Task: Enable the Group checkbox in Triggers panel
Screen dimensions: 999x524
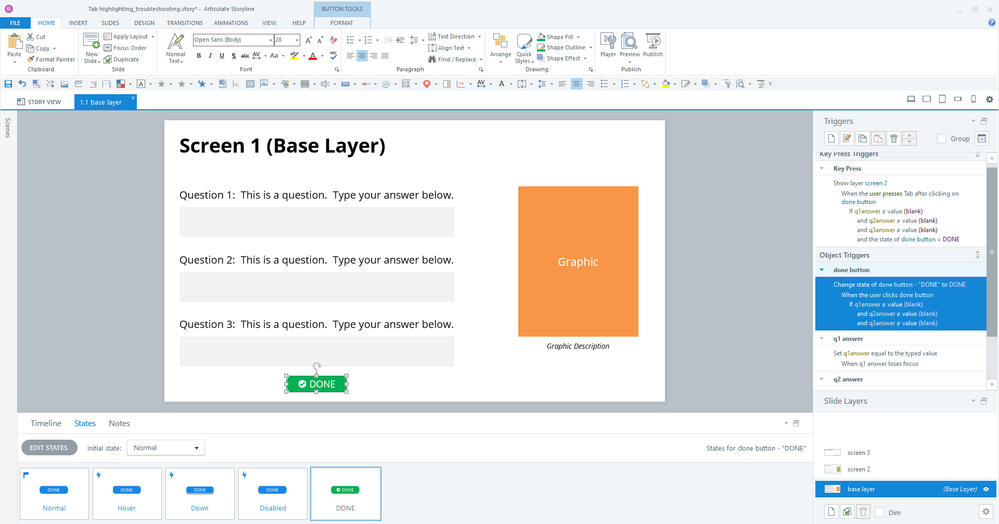Action: [942, 139]
